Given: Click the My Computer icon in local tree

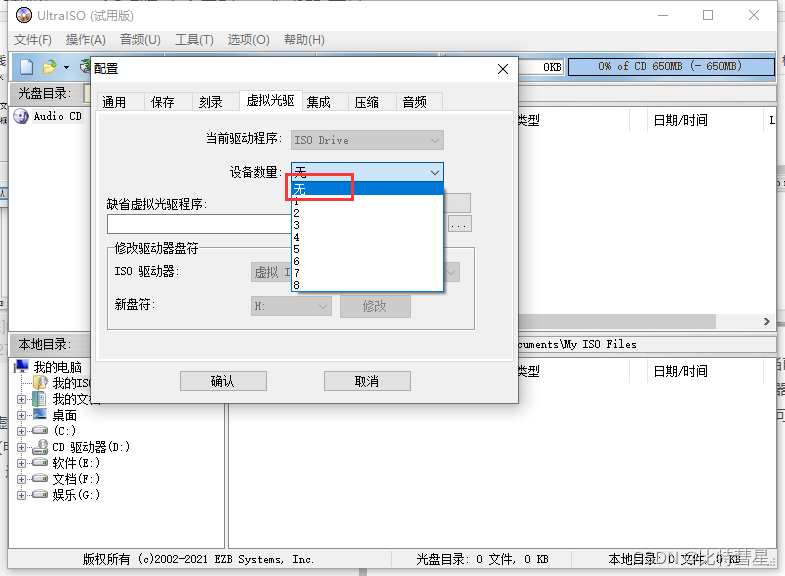Looking at the screenshot, I should 22,366.
